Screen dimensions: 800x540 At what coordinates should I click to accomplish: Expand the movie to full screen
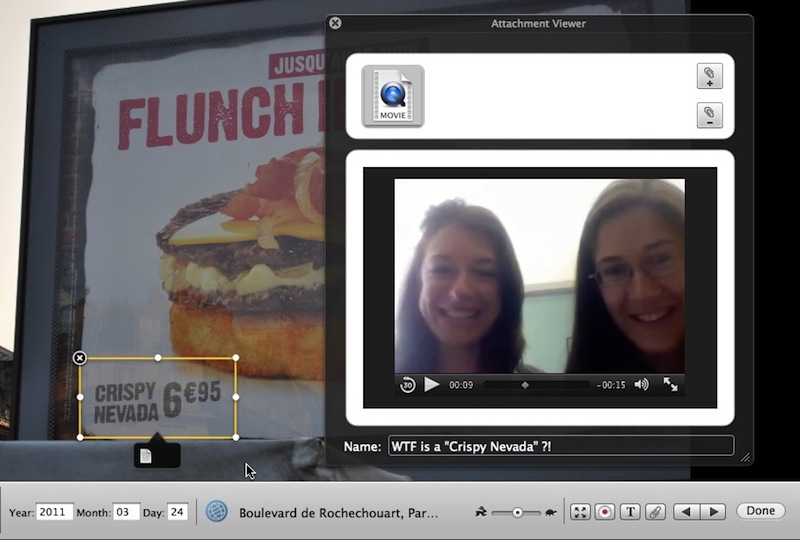pyautogui.click(x=670, y=384)
